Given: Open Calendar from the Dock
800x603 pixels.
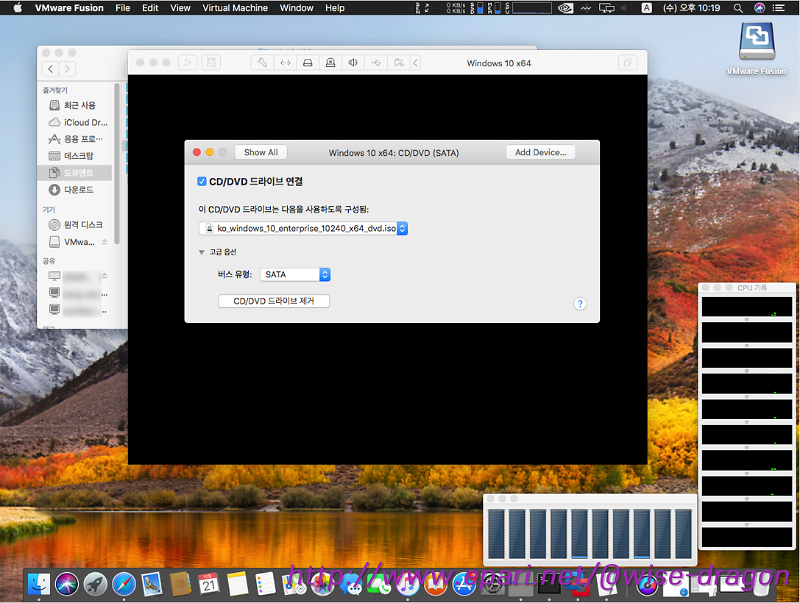Looking at the screenshot, I should [209, 584].
